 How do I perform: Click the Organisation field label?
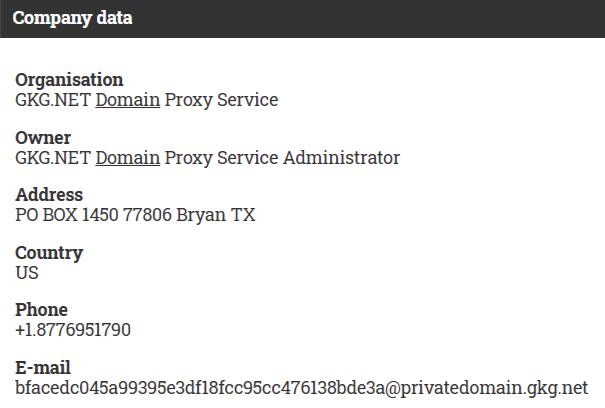coord(69,80)
